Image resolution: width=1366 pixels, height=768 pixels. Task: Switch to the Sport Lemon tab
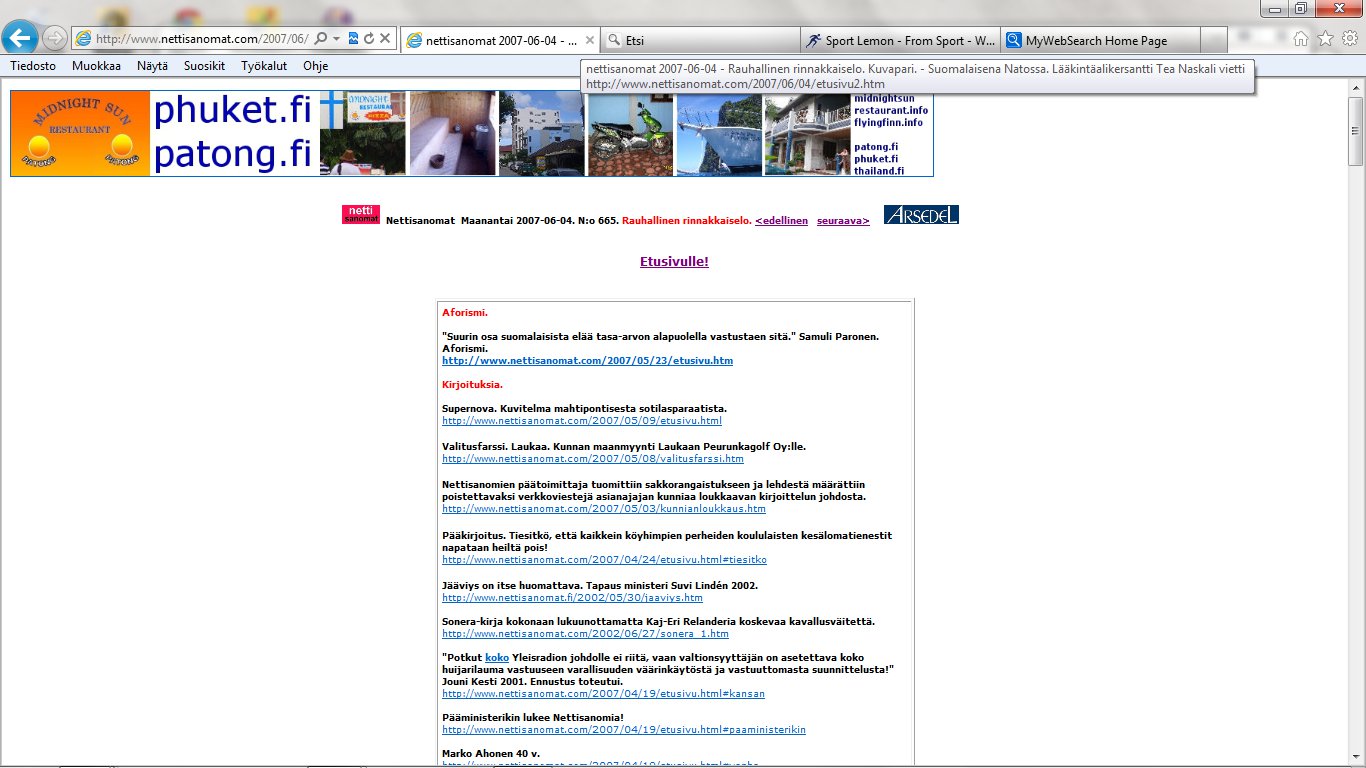coord(900,41)
